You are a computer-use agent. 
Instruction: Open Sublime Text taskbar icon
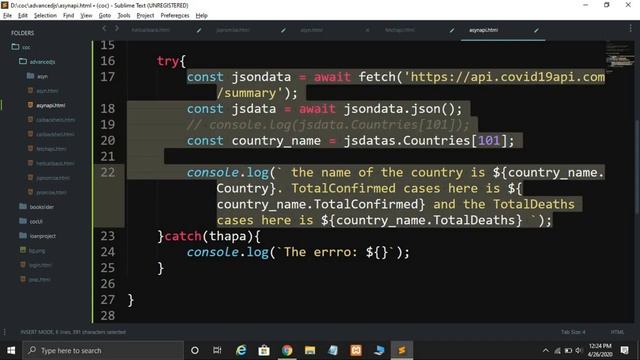402,351
